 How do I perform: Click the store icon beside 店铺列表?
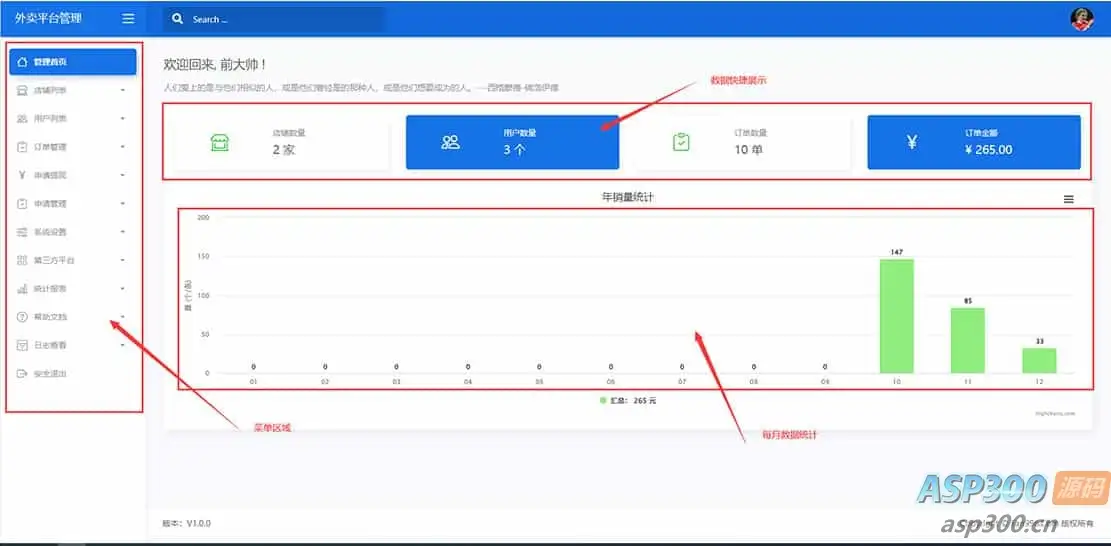[22, 91]
